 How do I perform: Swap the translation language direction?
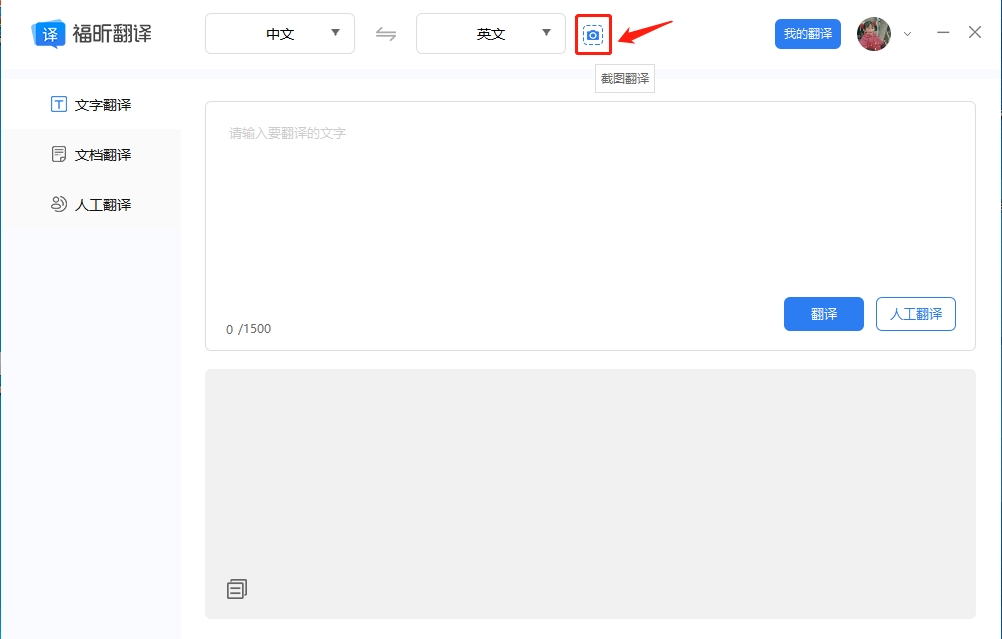pos(386,33)
